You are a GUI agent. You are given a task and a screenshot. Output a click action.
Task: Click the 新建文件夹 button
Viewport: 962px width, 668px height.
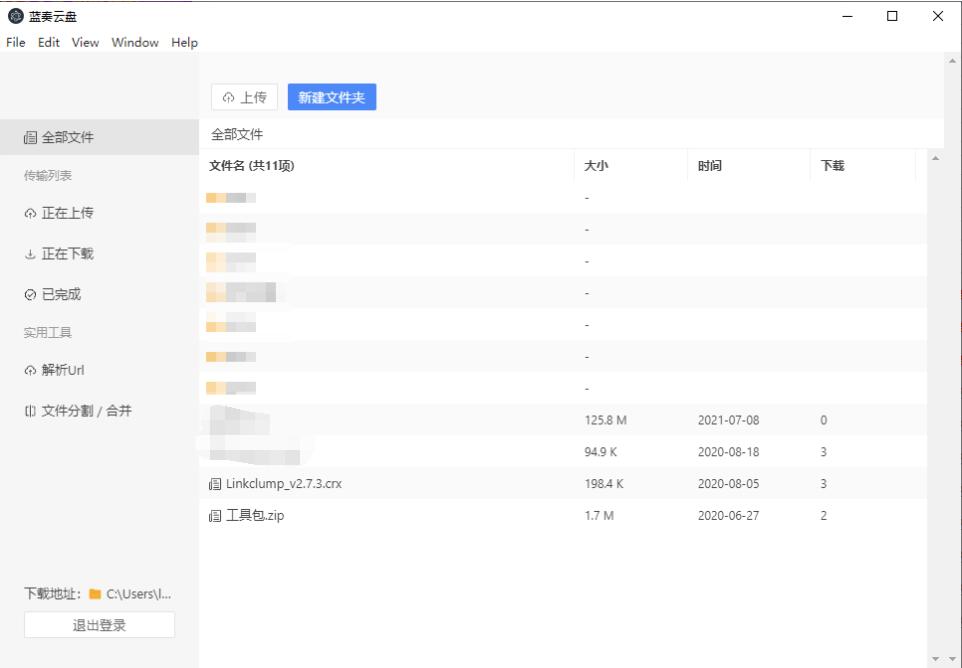click(331, 97)
